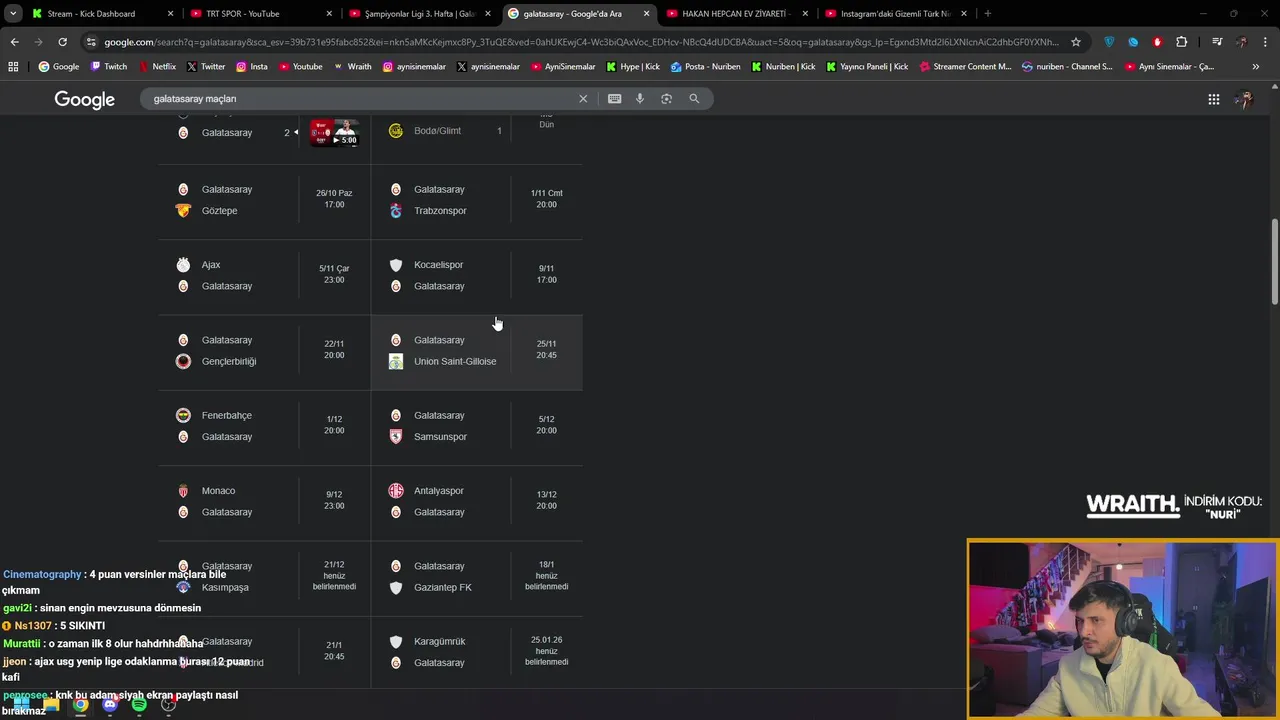
Task: Click the search field 'galatasaray maçları'
Action: pos(360,99)
